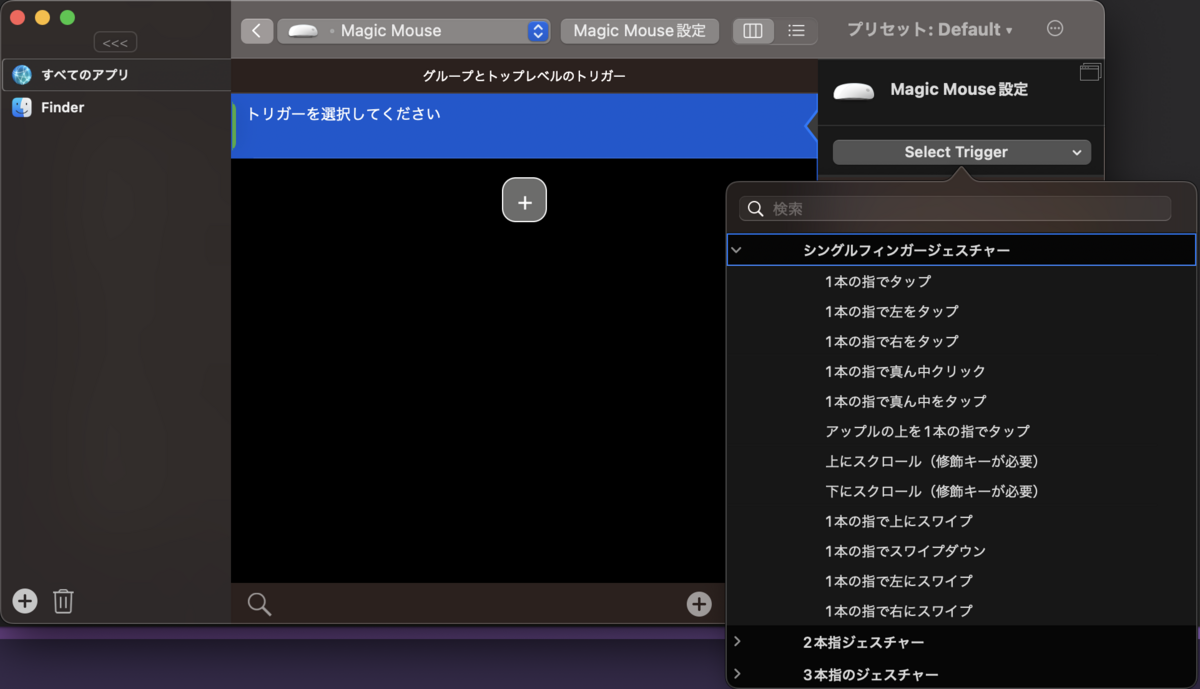This screenshot has width=1200, height=689.
Task: Click the round plus icon at trigger list bottom
Action: coord(699,603)
